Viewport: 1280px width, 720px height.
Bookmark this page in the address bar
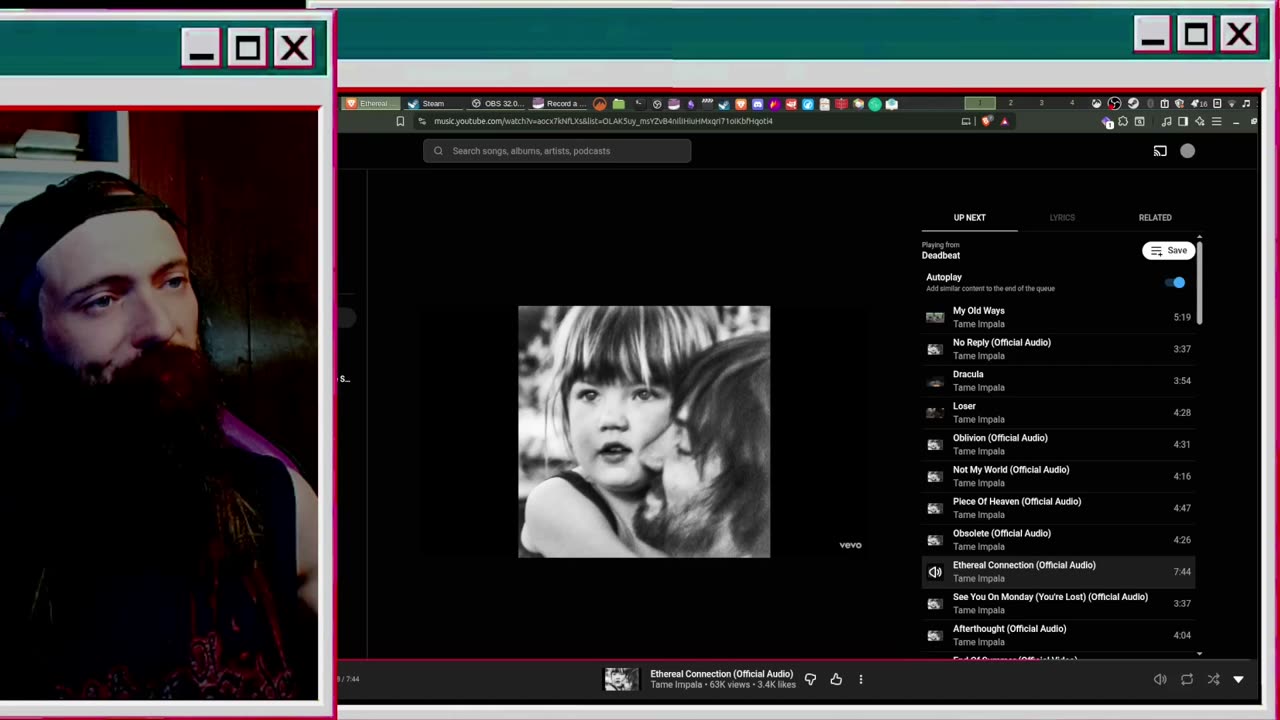pos(400,121)
